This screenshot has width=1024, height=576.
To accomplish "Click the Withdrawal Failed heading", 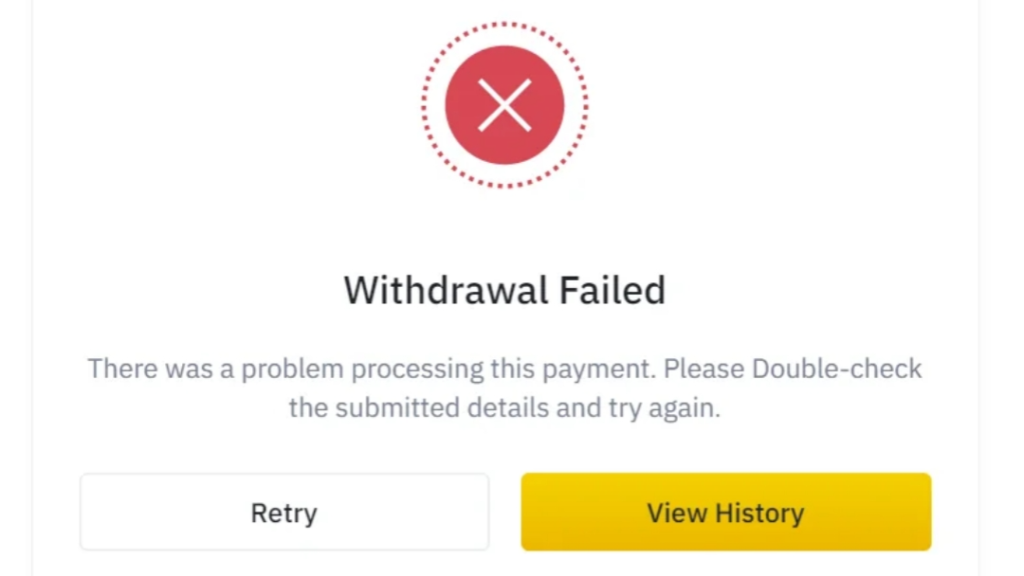I will [x=505, y=290].
